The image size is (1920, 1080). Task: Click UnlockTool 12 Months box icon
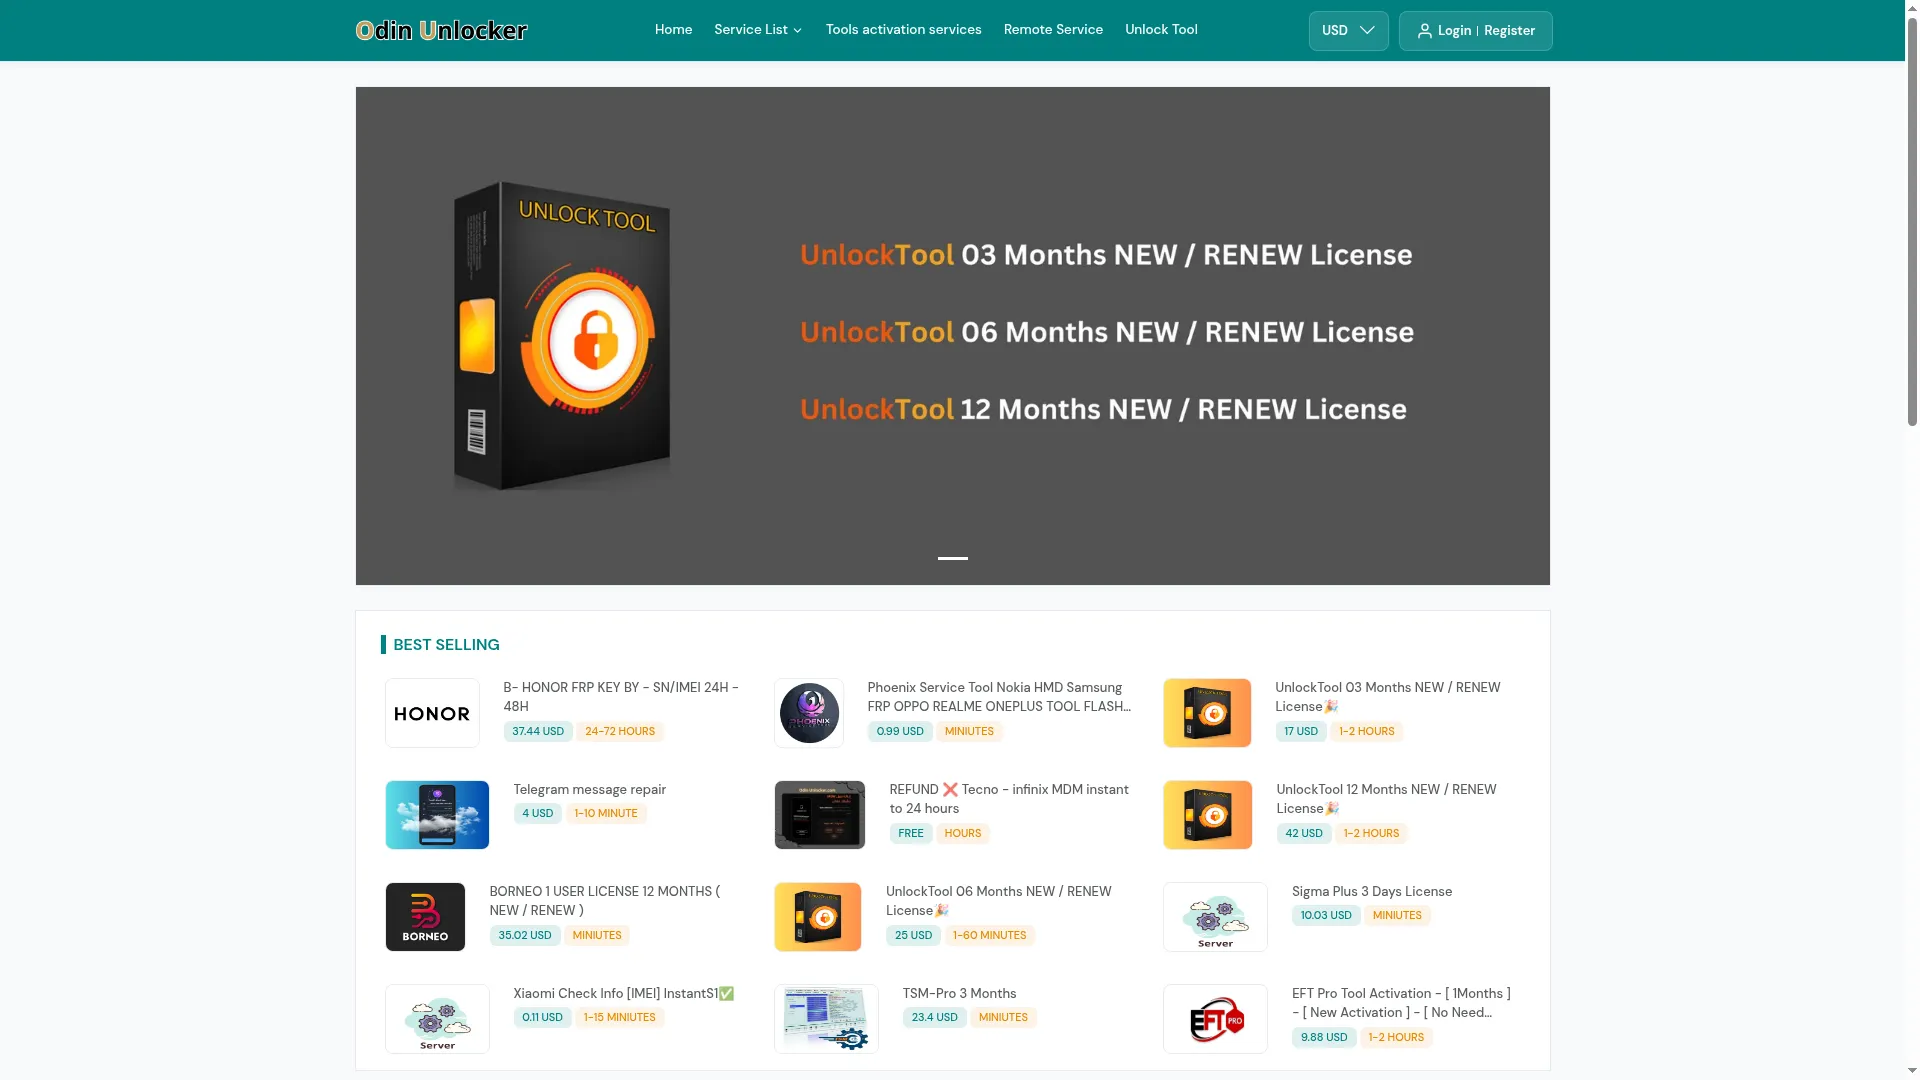pyautogui.click(x=1207, y=815)
